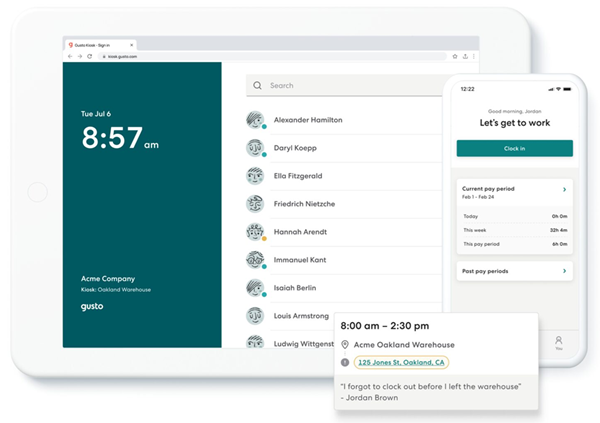Choose Hannah Arendt from the list
Image resolution: width=600 pixels, height=423 pixels.
300,232
